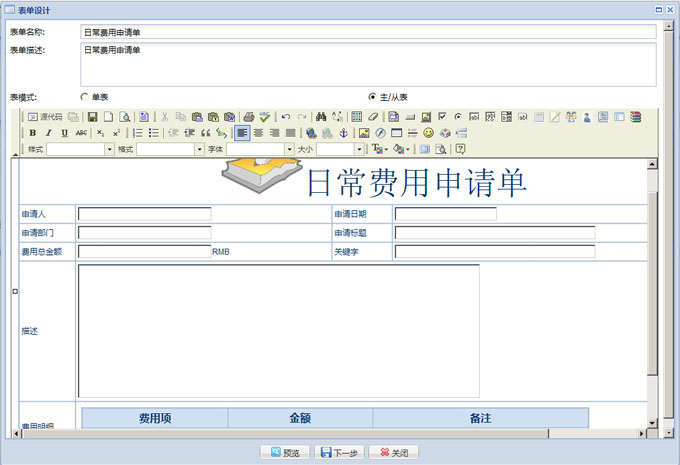Expand the 字体 font dropdown
This screenshot has width=680, height=465.
point(290,149)
